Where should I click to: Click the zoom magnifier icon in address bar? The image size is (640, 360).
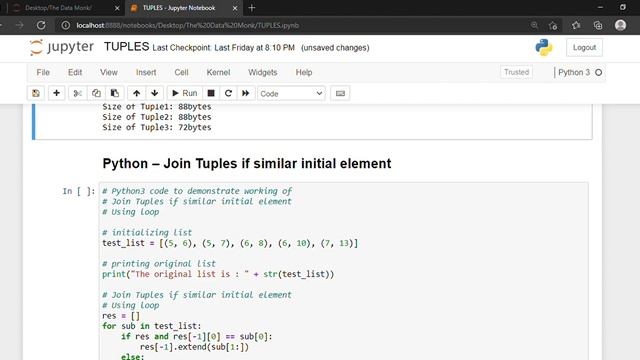pos(534,25)
